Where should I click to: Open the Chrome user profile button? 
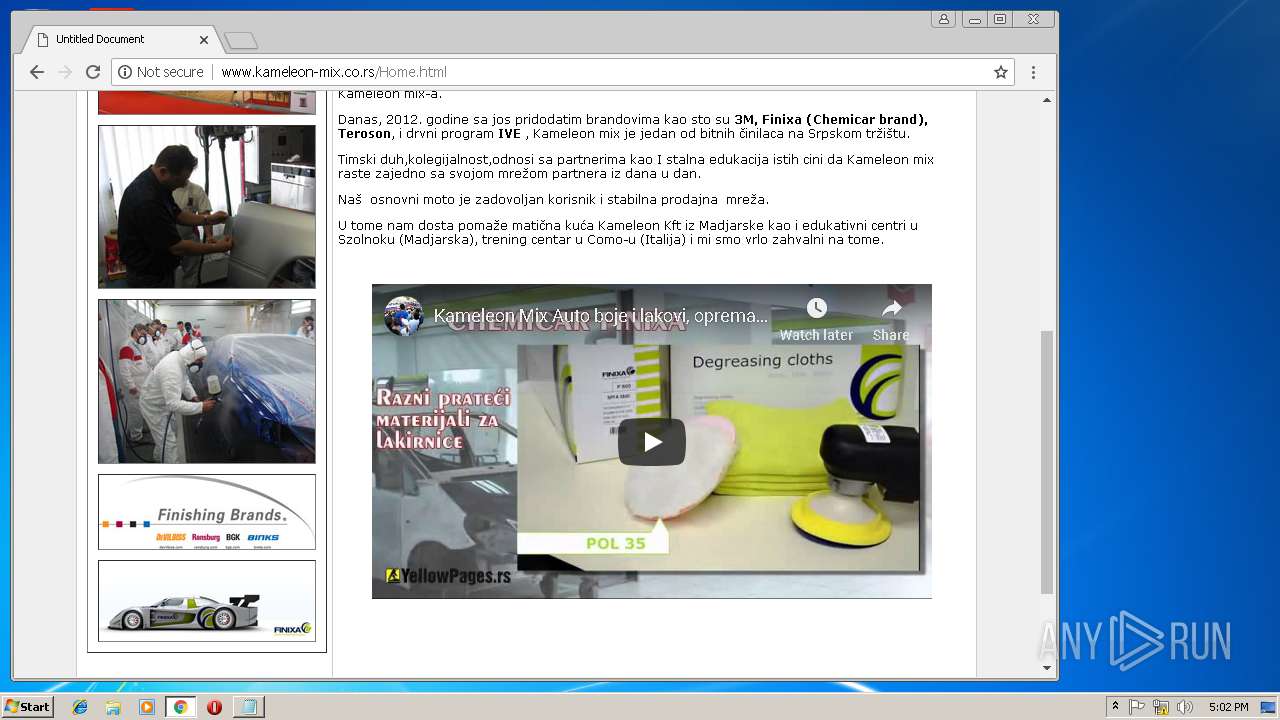click(x=943, y=19)
